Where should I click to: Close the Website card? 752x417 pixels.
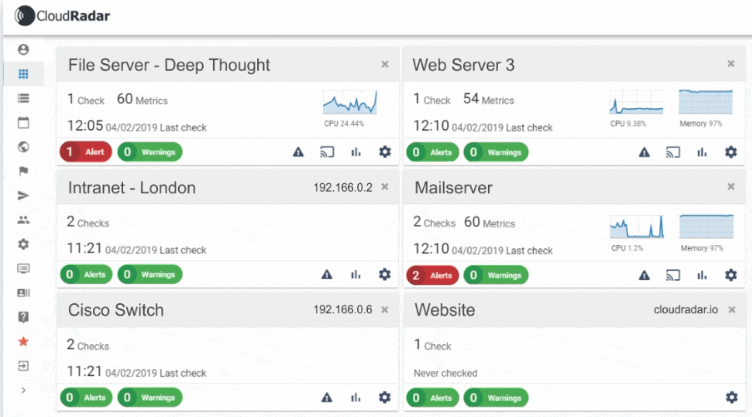[x=731, y=310]
